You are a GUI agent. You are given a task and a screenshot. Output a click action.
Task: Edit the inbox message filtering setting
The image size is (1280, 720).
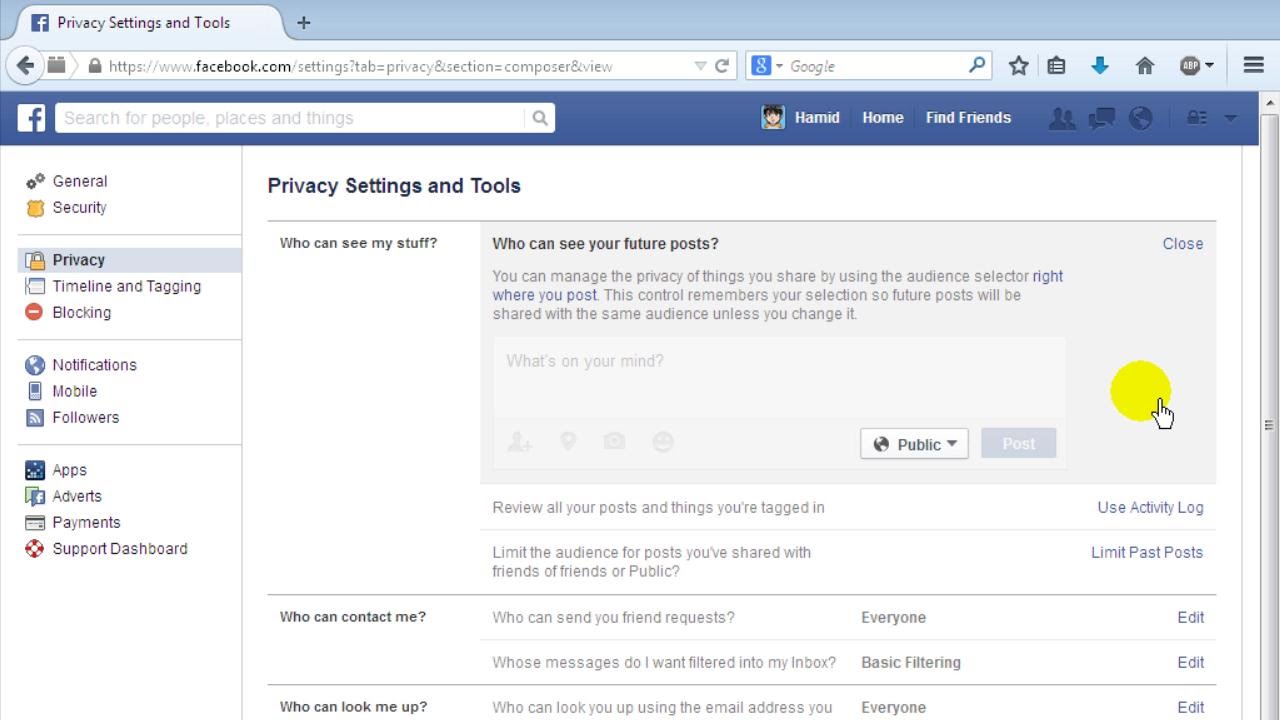point(1190,663)
